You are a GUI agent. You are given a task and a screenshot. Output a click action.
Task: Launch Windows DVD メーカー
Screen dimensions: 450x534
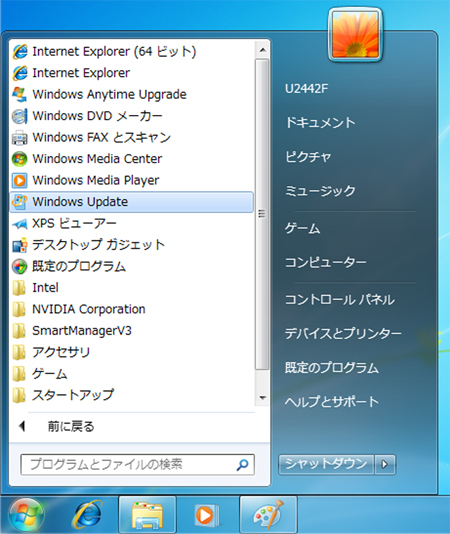pyautogui.click(x=131, y=116)
